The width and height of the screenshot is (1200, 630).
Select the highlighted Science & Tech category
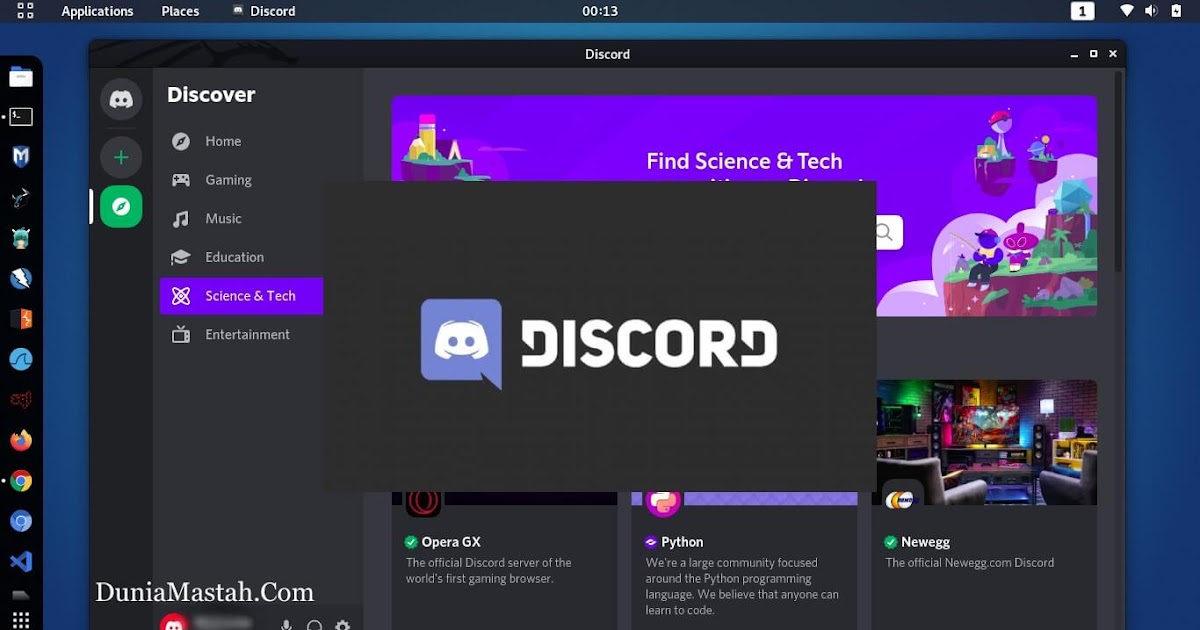[241, 296]
